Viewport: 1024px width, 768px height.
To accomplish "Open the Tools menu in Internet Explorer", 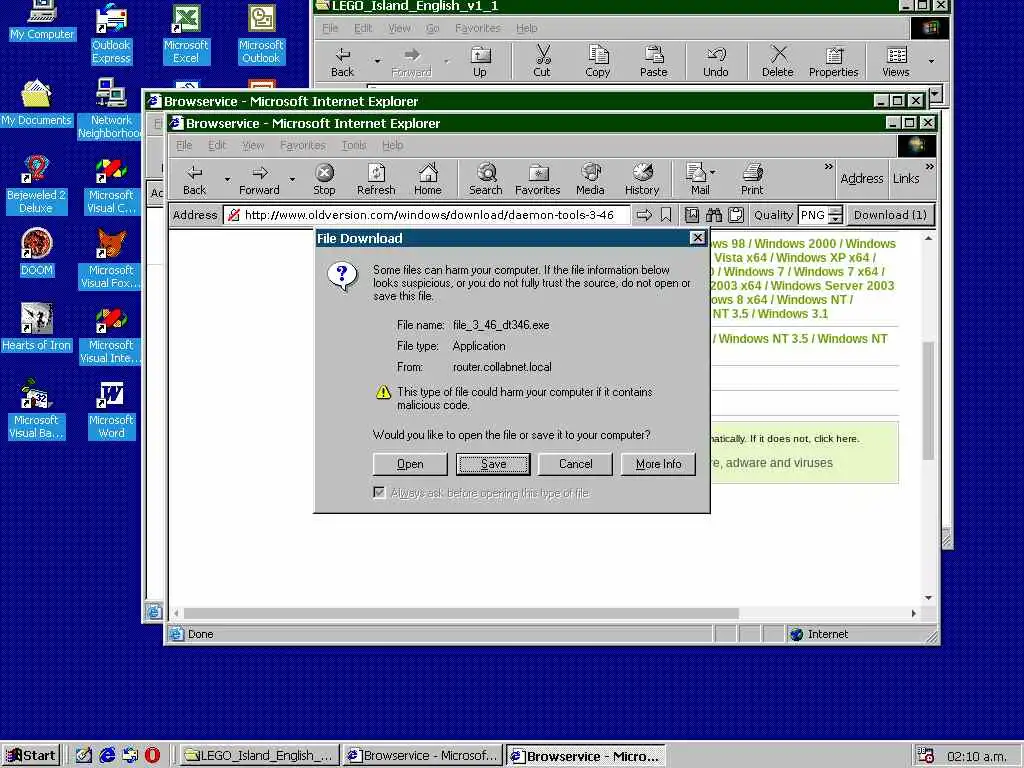I will click(x=353, y=145).
